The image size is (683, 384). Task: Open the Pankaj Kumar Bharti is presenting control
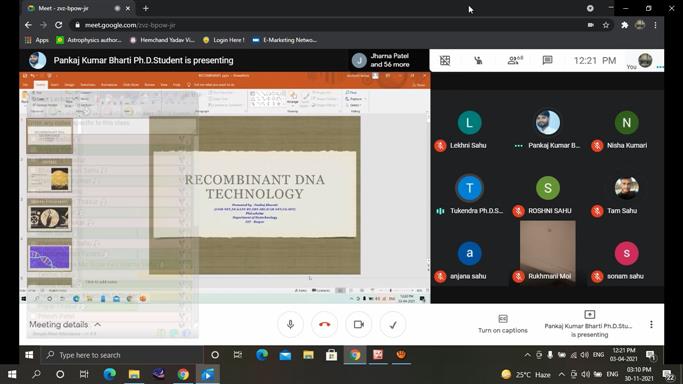(589, 324)
